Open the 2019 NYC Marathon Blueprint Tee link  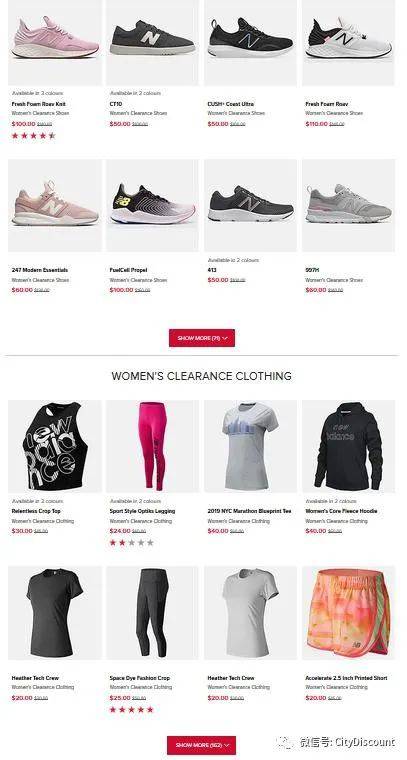click(x=250, y=511)
